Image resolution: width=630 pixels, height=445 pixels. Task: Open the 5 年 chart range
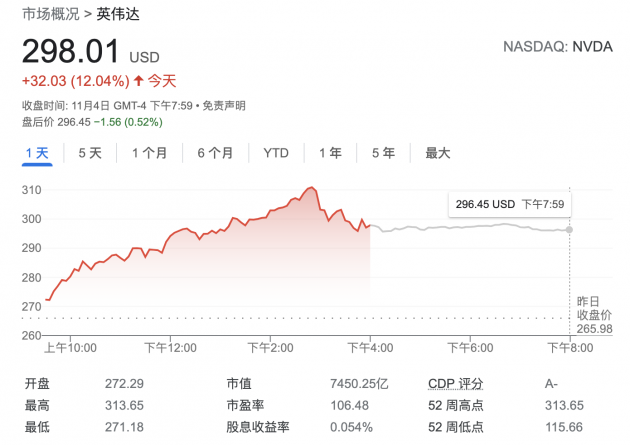(x=383, y=153)
